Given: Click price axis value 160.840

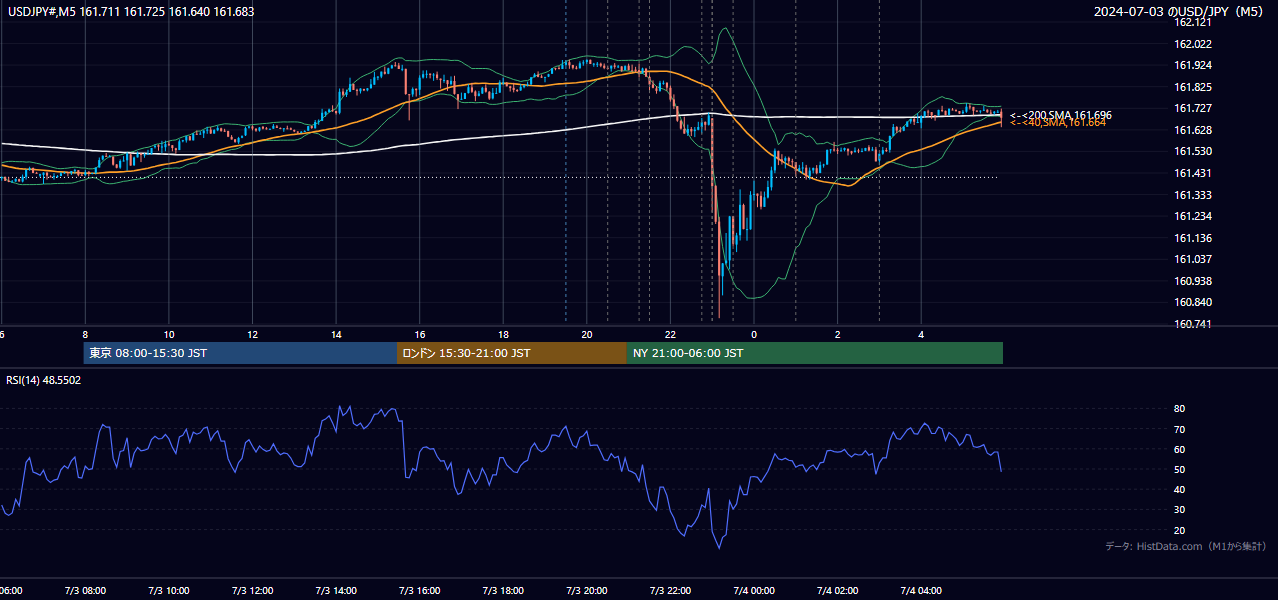Looking at the screenshot, I should 1192,302.
